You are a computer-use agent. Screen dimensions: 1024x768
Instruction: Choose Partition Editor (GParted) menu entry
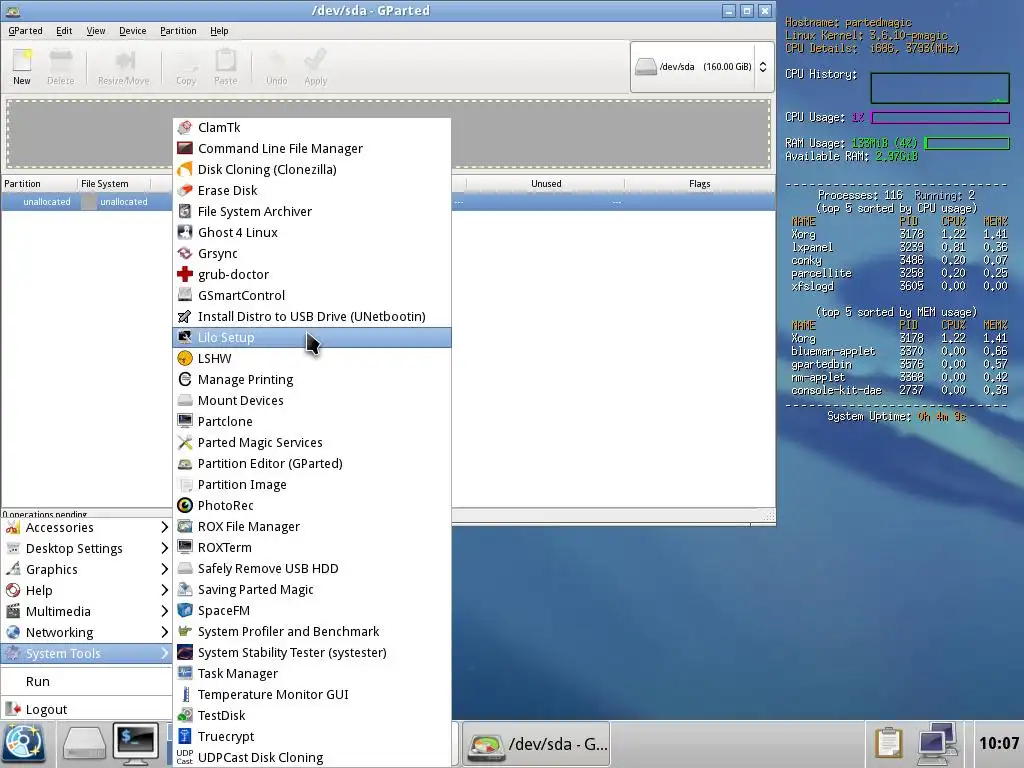(312, 464)
